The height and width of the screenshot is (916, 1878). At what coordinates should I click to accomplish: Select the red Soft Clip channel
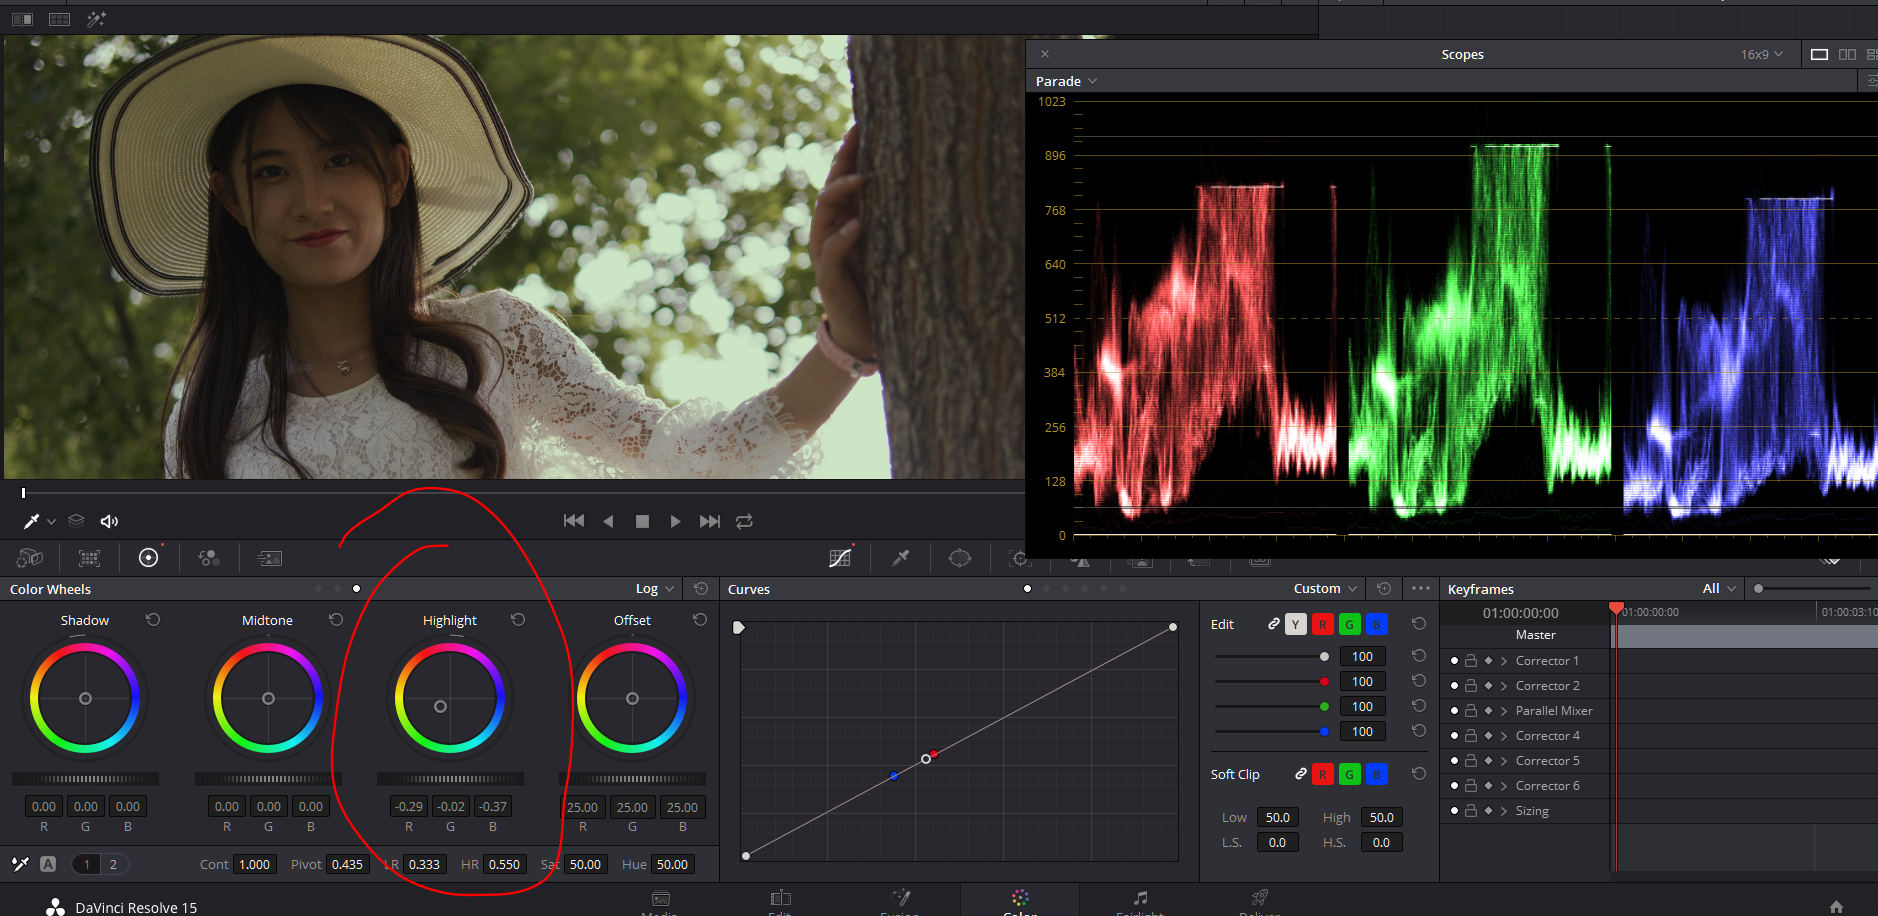coord(1323,775)
